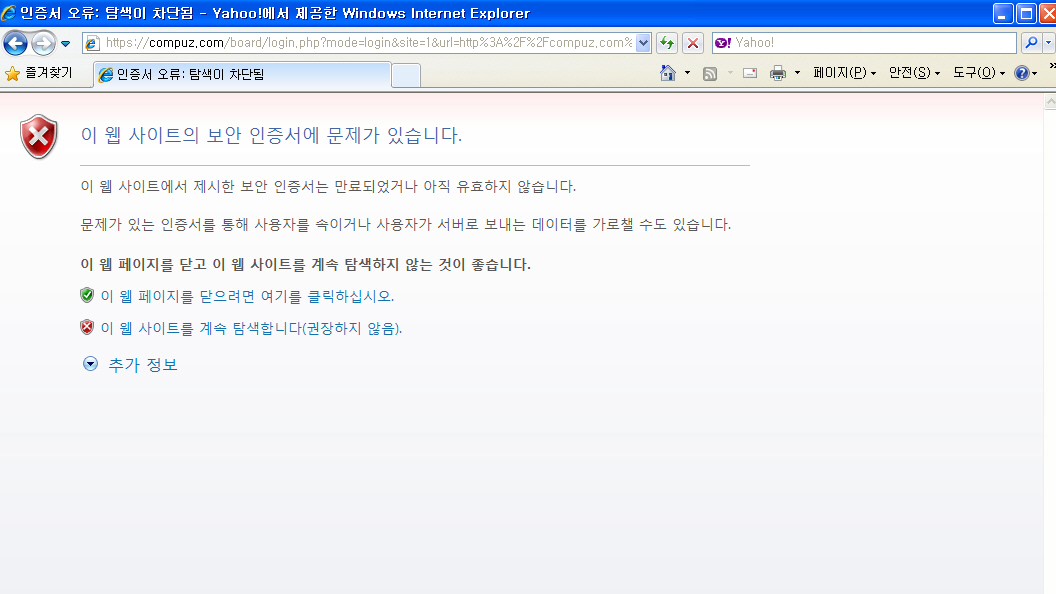Open the Help dropdown arrow
This screenshot has width=1056, height=594.
1034,73
